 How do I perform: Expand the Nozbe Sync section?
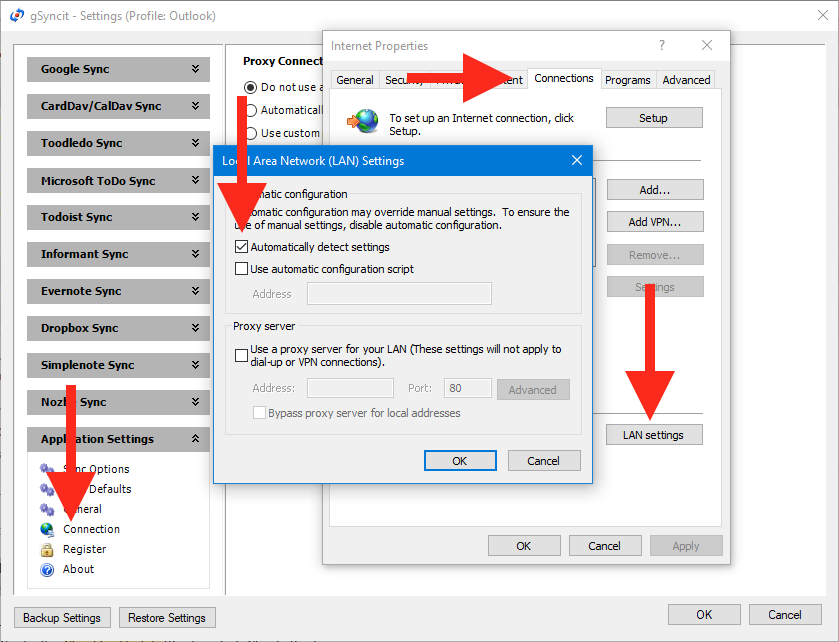click(118, 402)
